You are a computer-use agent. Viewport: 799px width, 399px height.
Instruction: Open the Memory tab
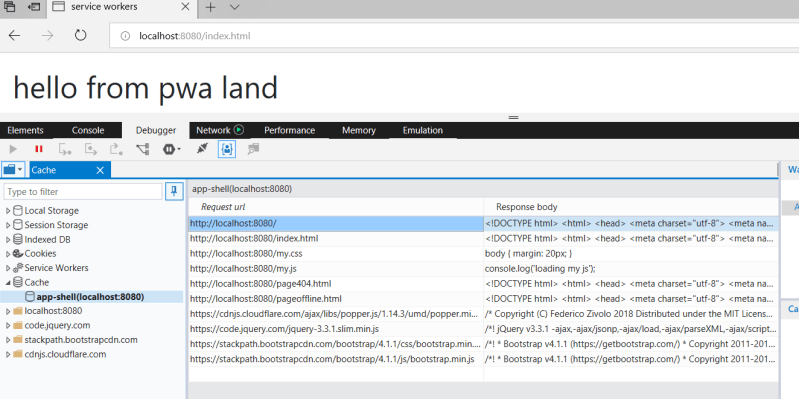pyautogui.click(x=359, y=130)
